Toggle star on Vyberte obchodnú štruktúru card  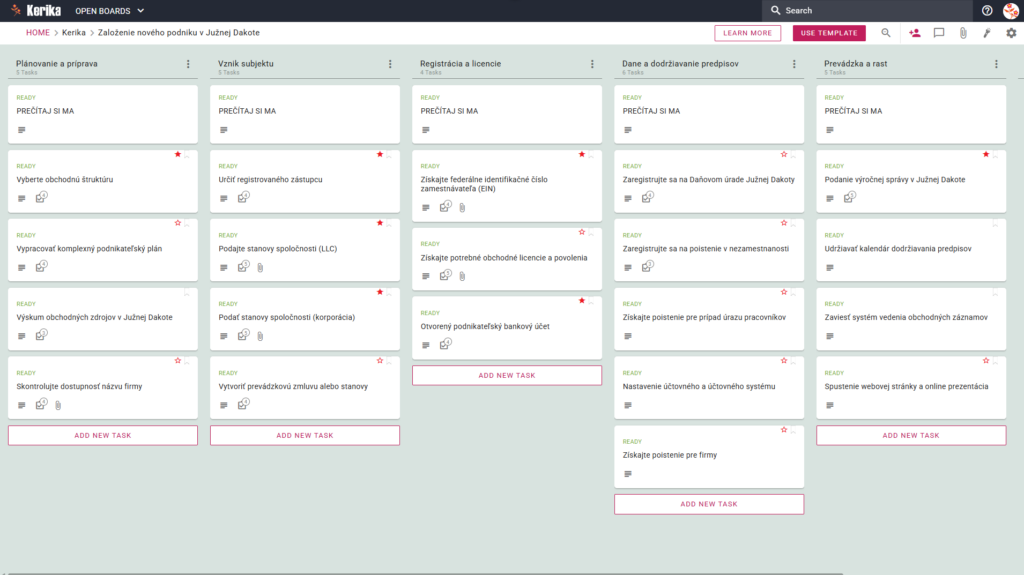[178, 154]
